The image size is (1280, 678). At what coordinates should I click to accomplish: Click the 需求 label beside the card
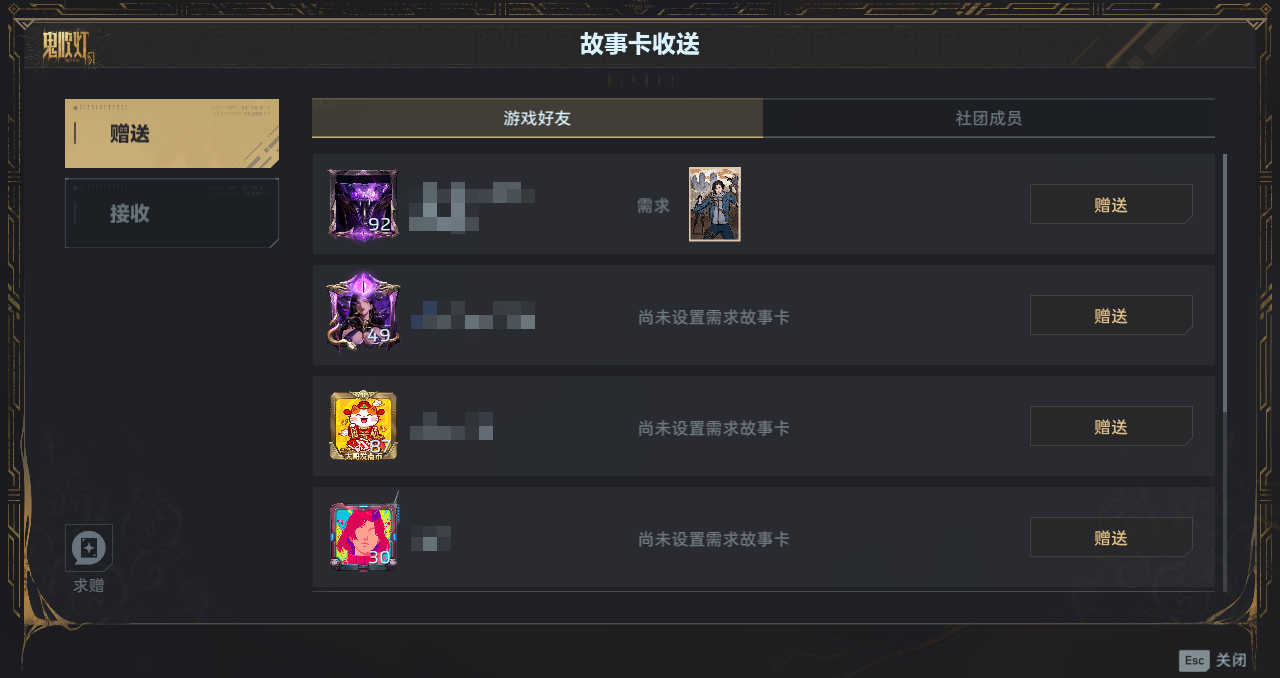point(653,206)
